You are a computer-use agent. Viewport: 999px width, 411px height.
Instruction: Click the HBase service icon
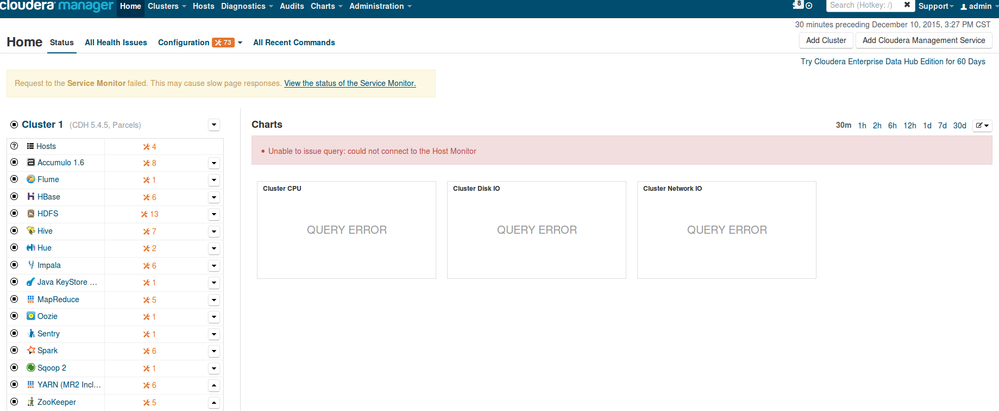[31, 197]
